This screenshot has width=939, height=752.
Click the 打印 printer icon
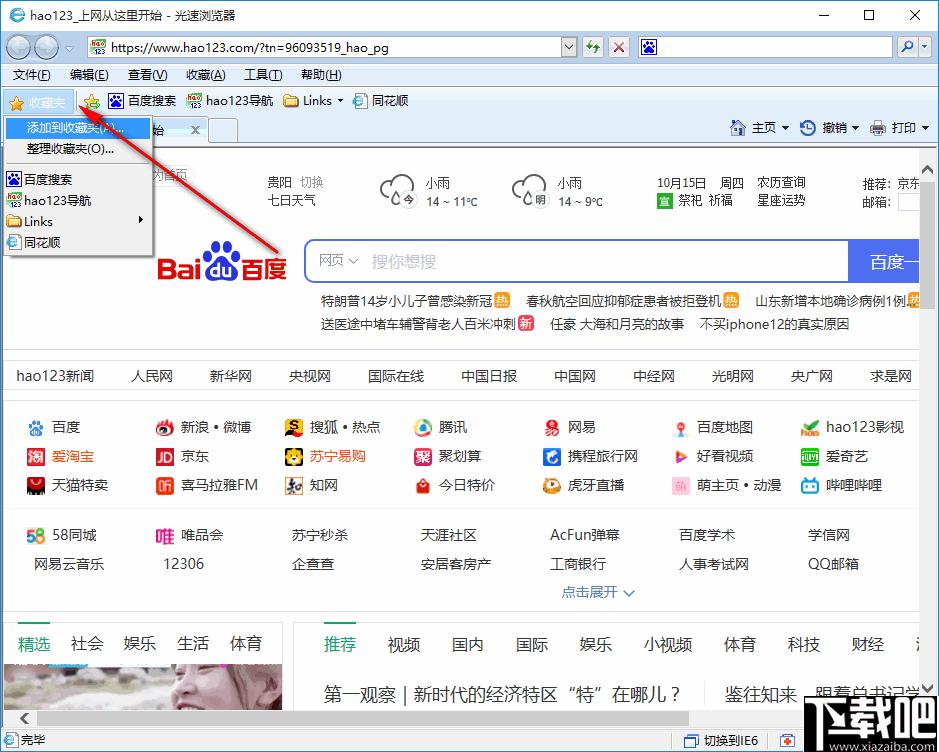pyautogui.click(x=877, y=128)
